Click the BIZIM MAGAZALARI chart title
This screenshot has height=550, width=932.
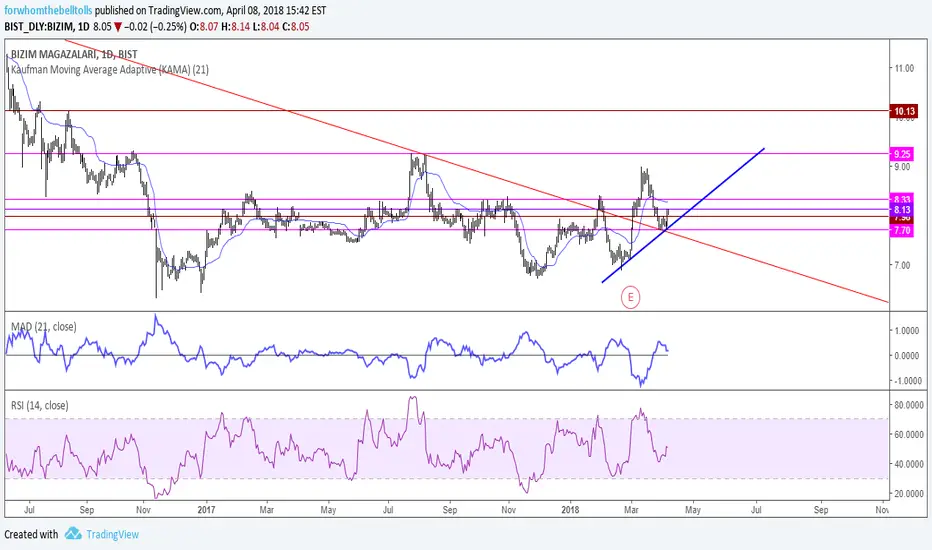(74, 54)
